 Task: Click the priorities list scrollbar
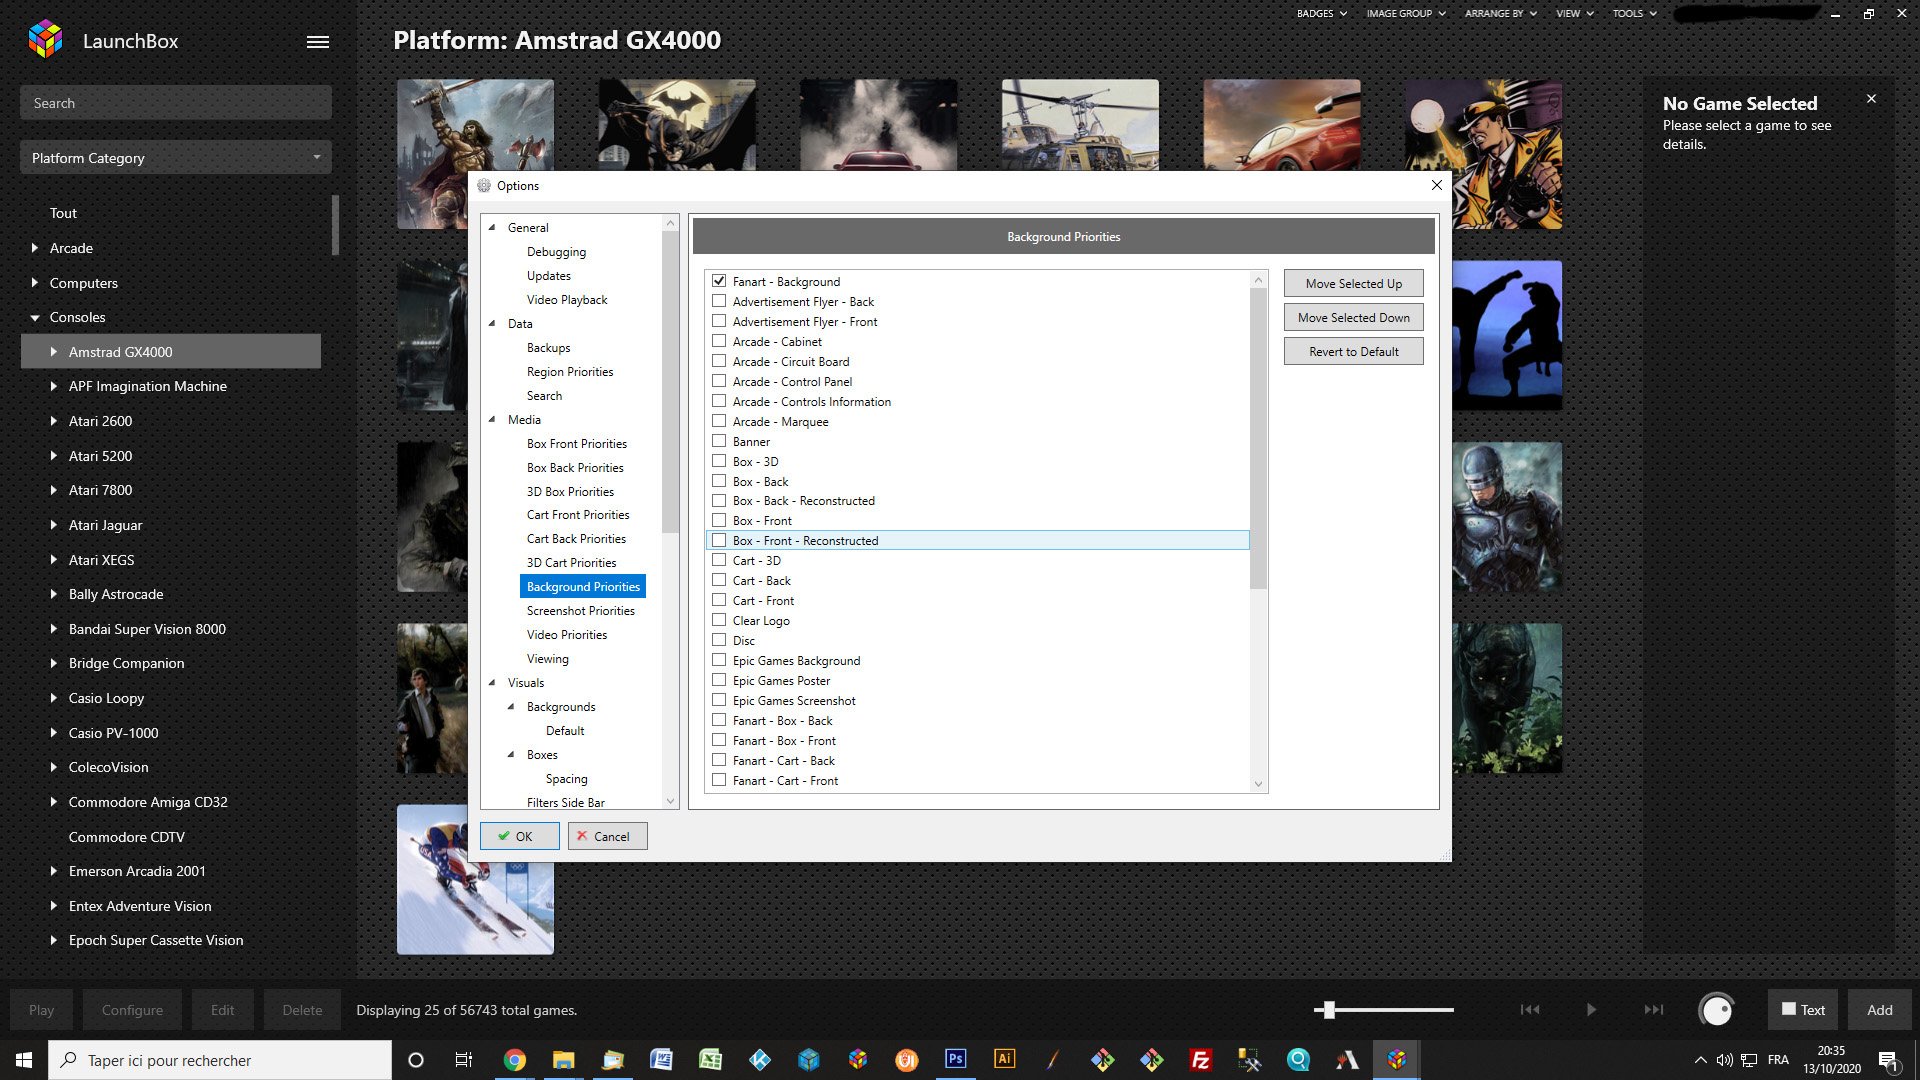click(x=1258, y=438)
